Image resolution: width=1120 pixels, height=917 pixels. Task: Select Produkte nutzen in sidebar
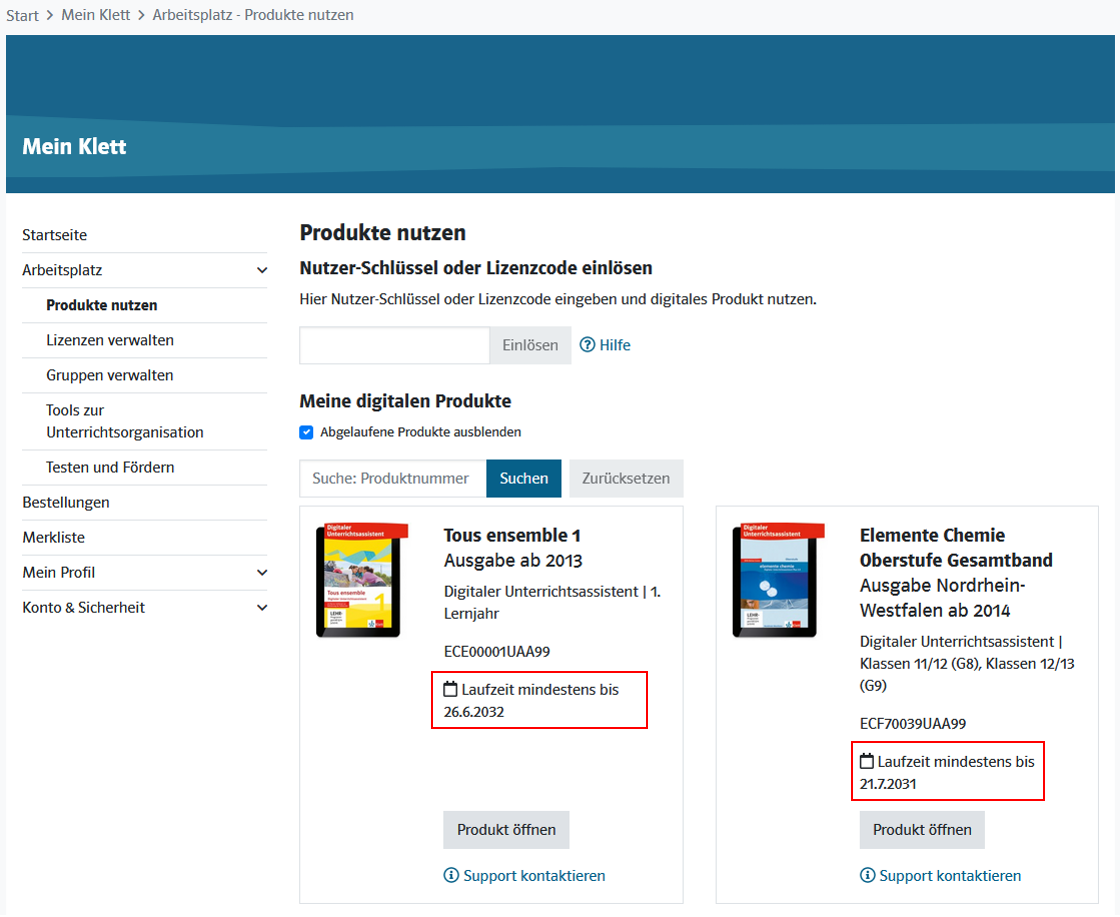(x=101, y=305)
